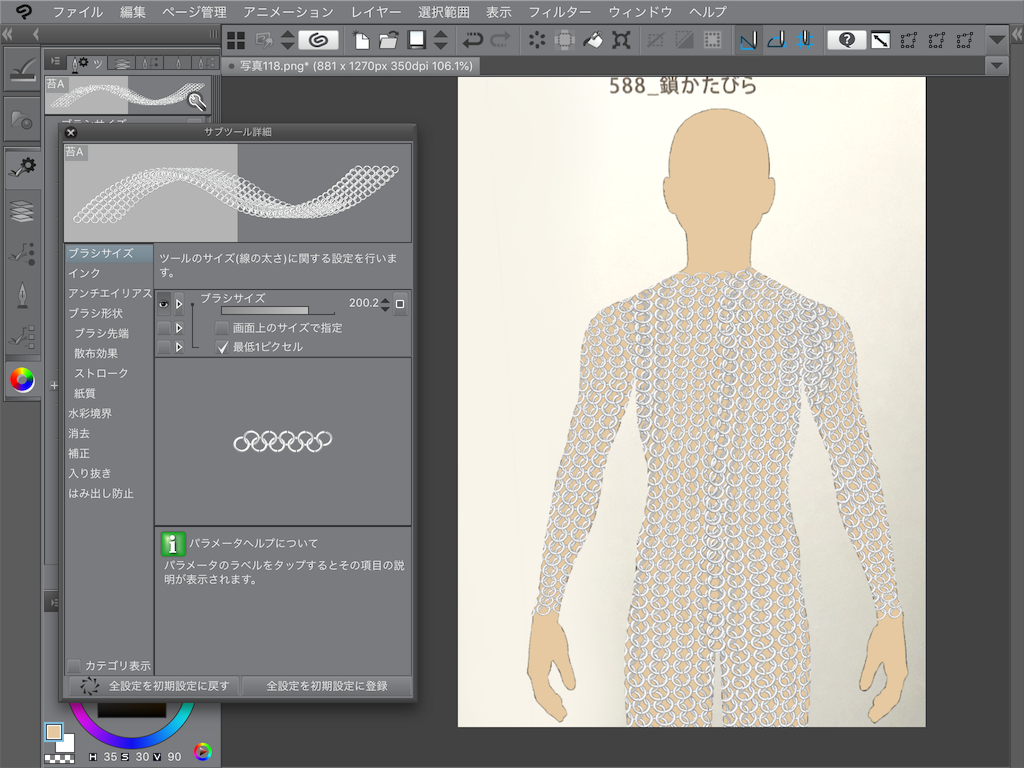Toggle eye icon beside ブラシサイズ

coord(163,304)
